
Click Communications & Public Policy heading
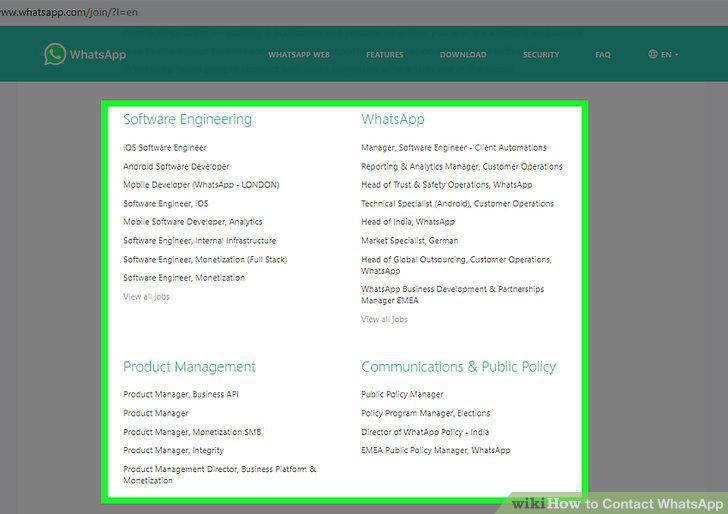458,367
